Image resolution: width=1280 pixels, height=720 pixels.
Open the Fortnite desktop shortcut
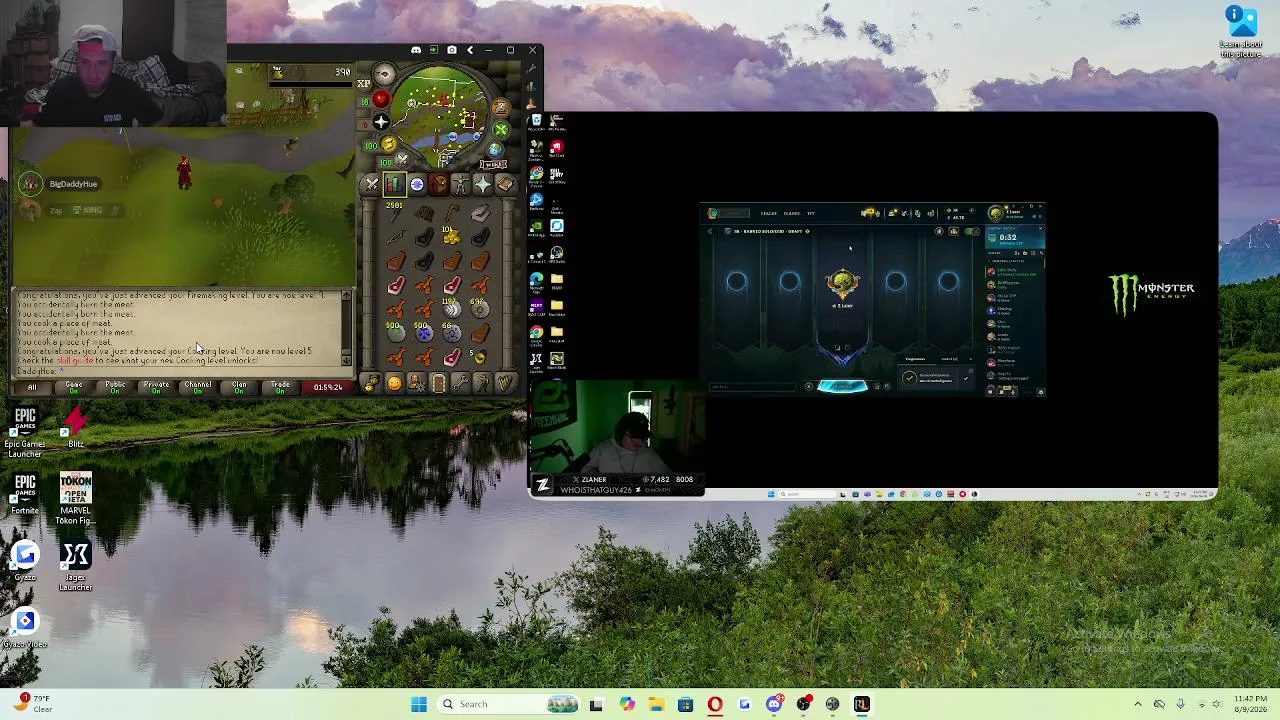pyautogui.click(x=25, y=495)
